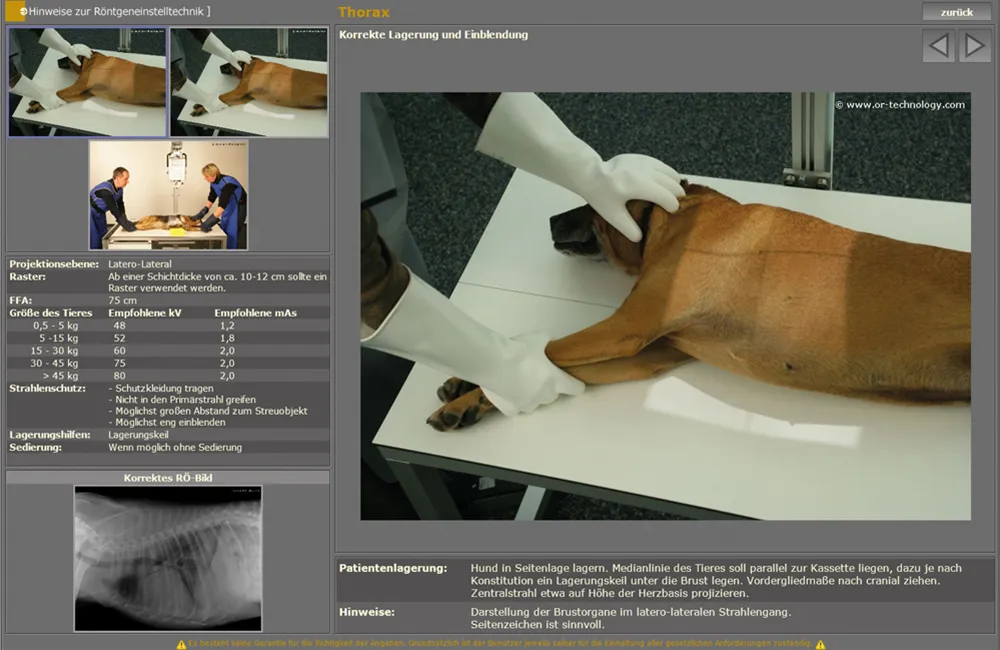
Task: Click the right warning triangle in footer
Action: pos(820,644)
